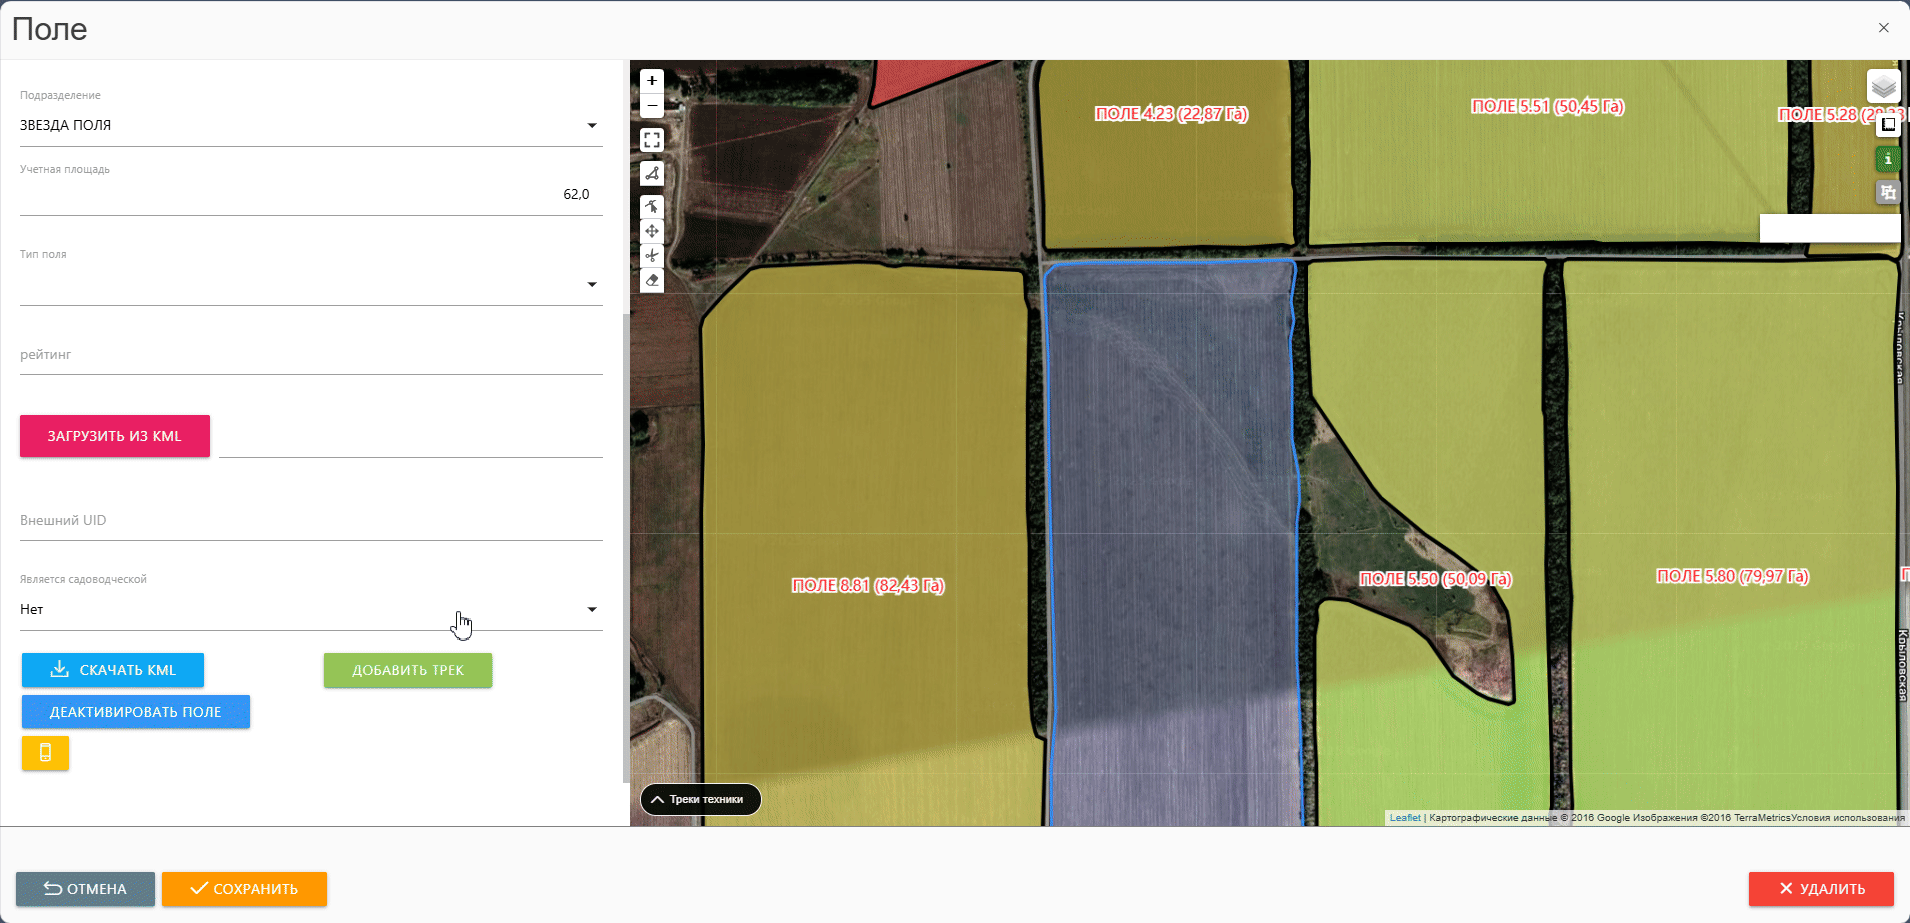1910x923 pixels.
Task: Open the map layers switcher
Action: [x=1883, y=86]
